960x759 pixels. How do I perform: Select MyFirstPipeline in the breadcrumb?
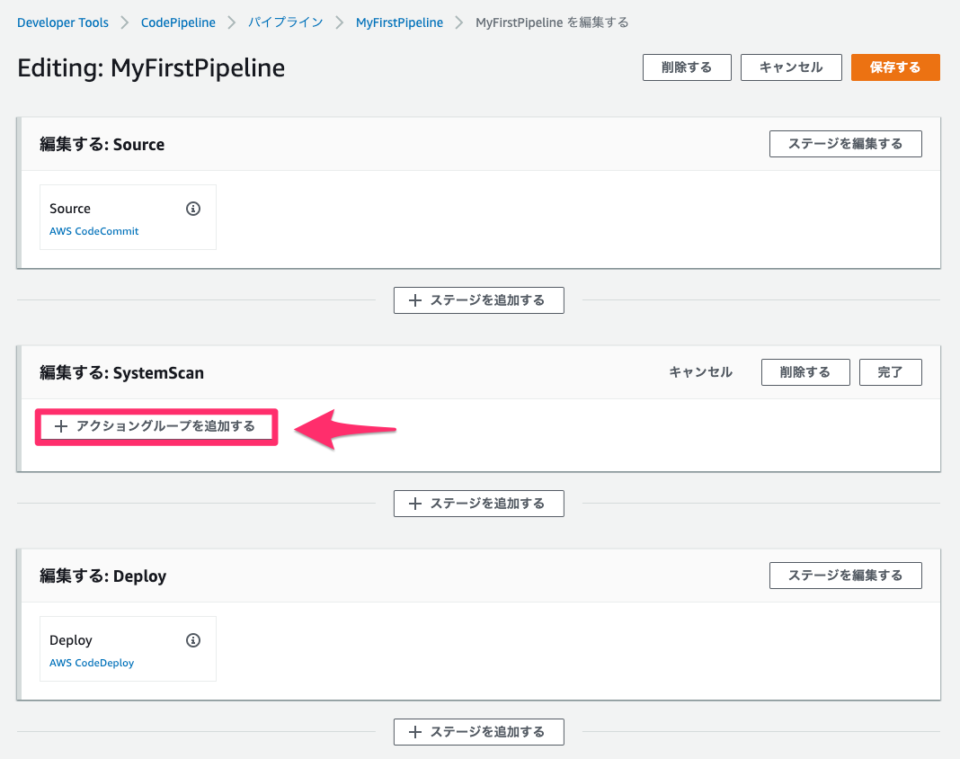399,22
